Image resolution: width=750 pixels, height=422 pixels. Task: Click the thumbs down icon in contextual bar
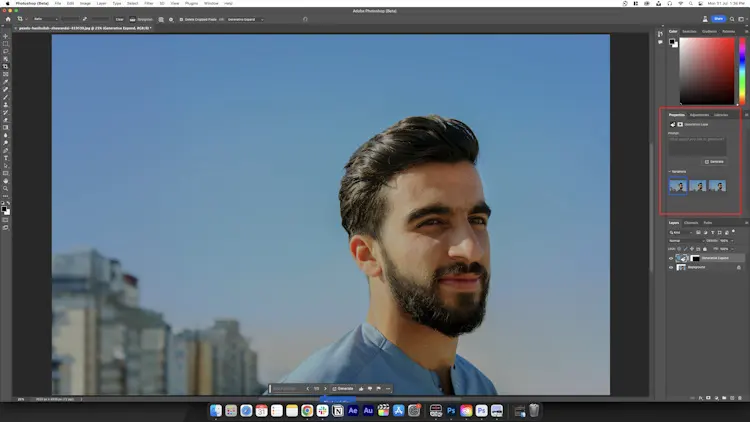pyautogui.click(x=370, y=389)
